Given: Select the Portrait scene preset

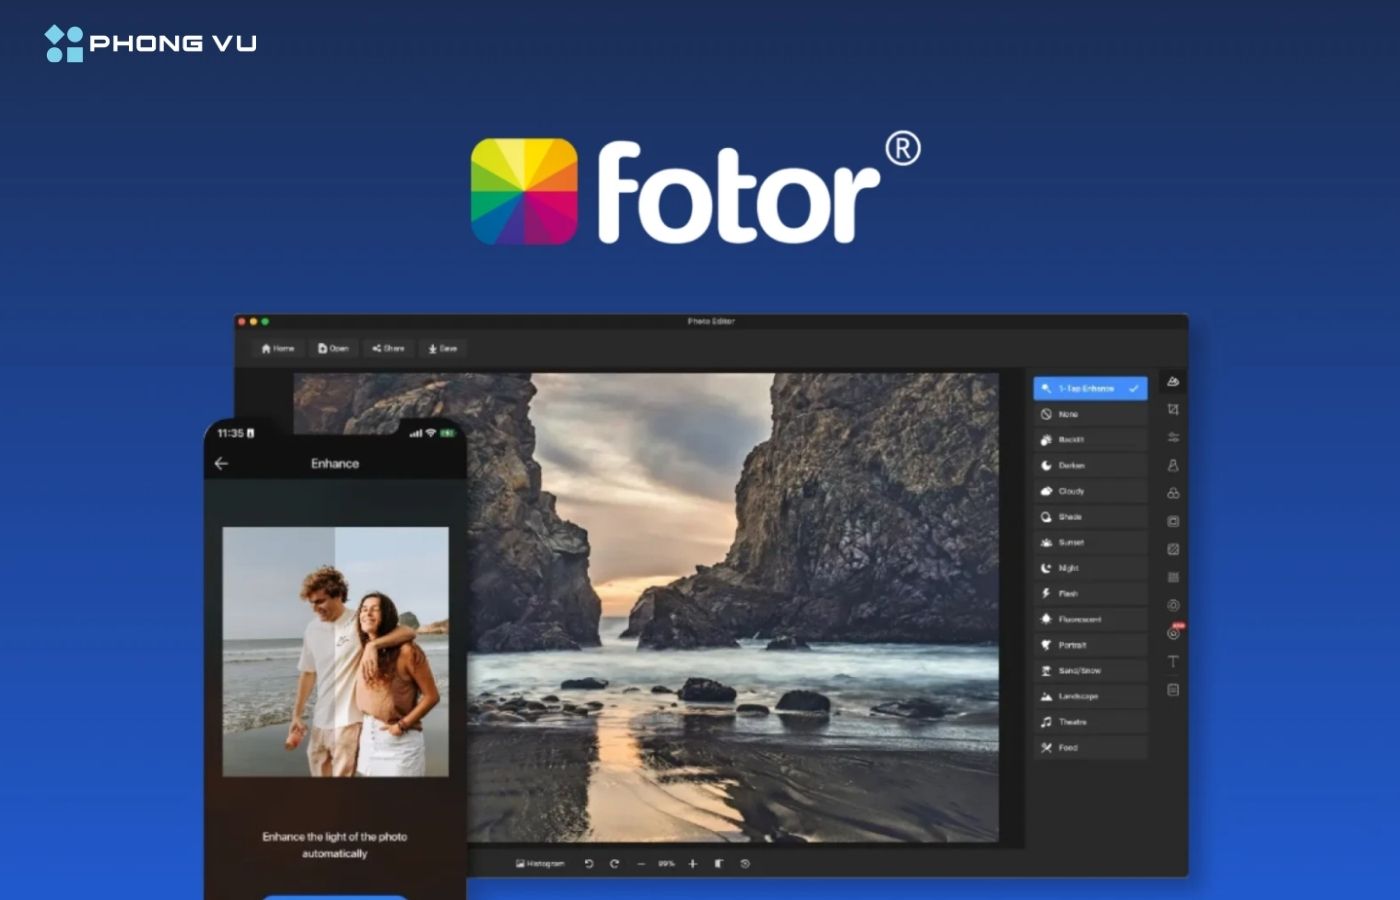Looking at the screenshot, I should (1090, 645).
